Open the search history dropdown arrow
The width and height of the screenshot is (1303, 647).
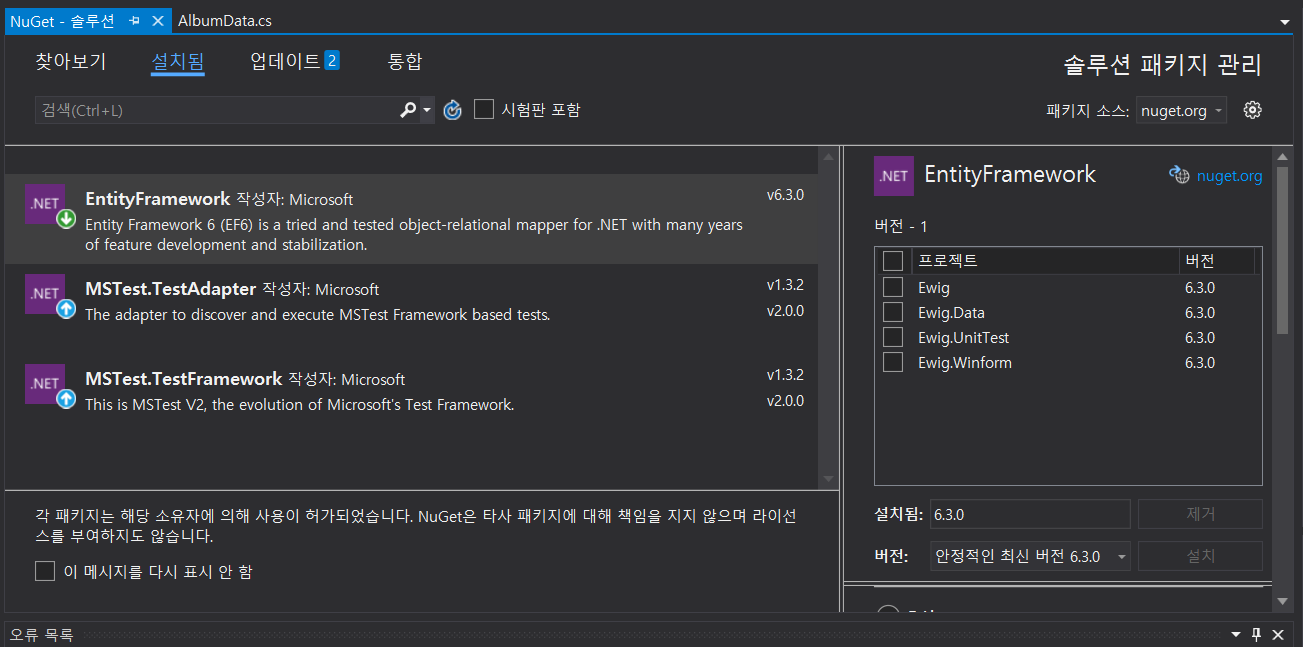click(x=427, y=110)
